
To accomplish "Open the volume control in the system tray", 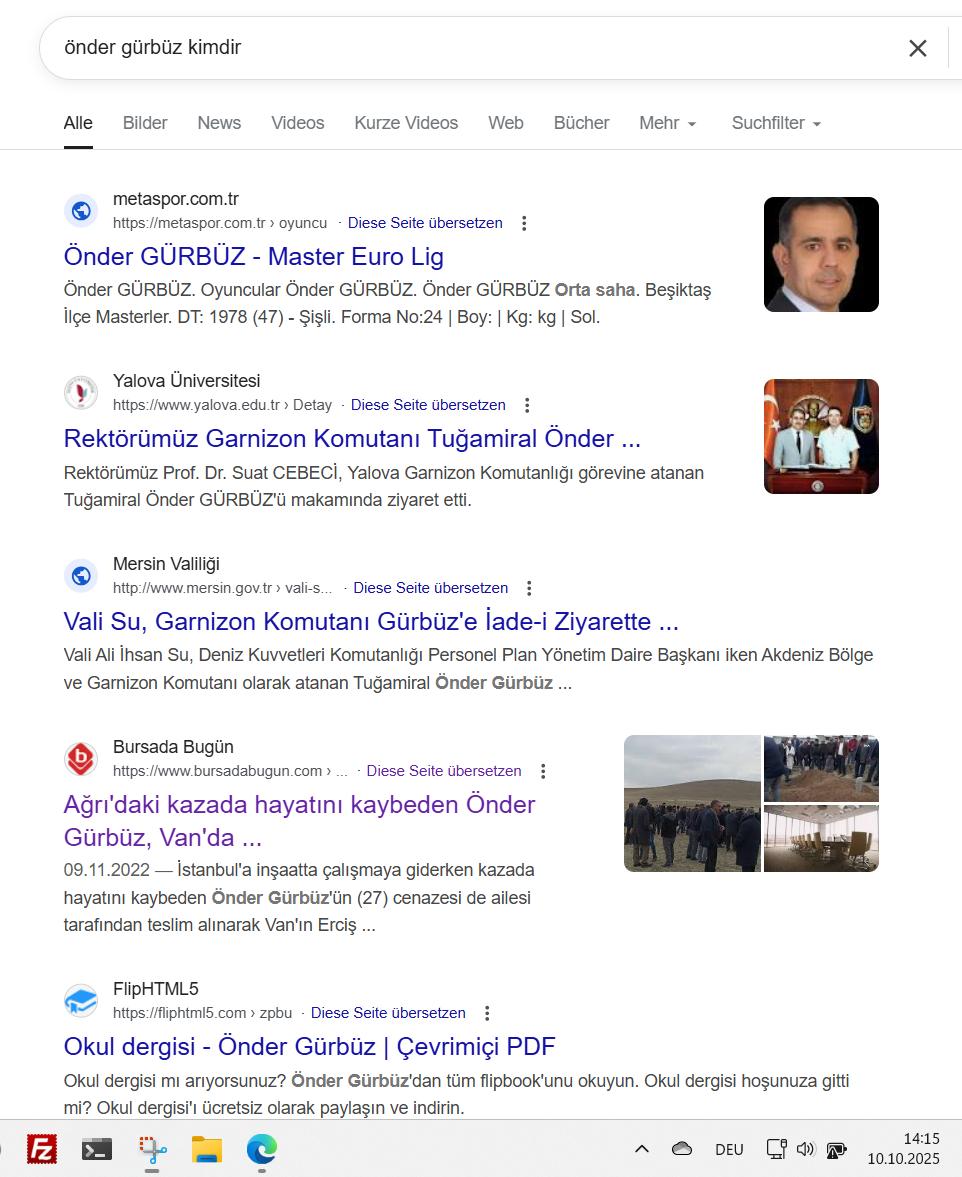I will click(806, 1149).
